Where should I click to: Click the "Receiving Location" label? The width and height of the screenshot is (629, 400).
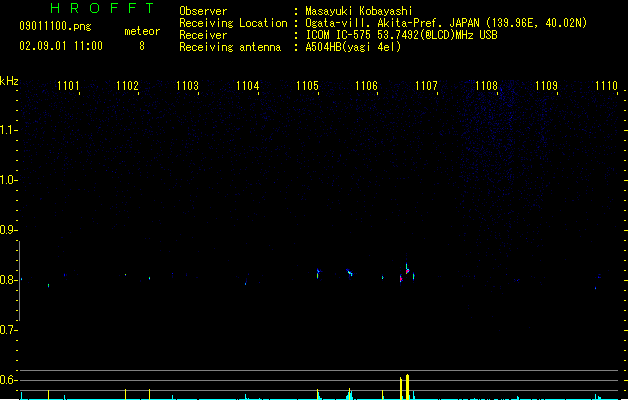click(233, 23)
